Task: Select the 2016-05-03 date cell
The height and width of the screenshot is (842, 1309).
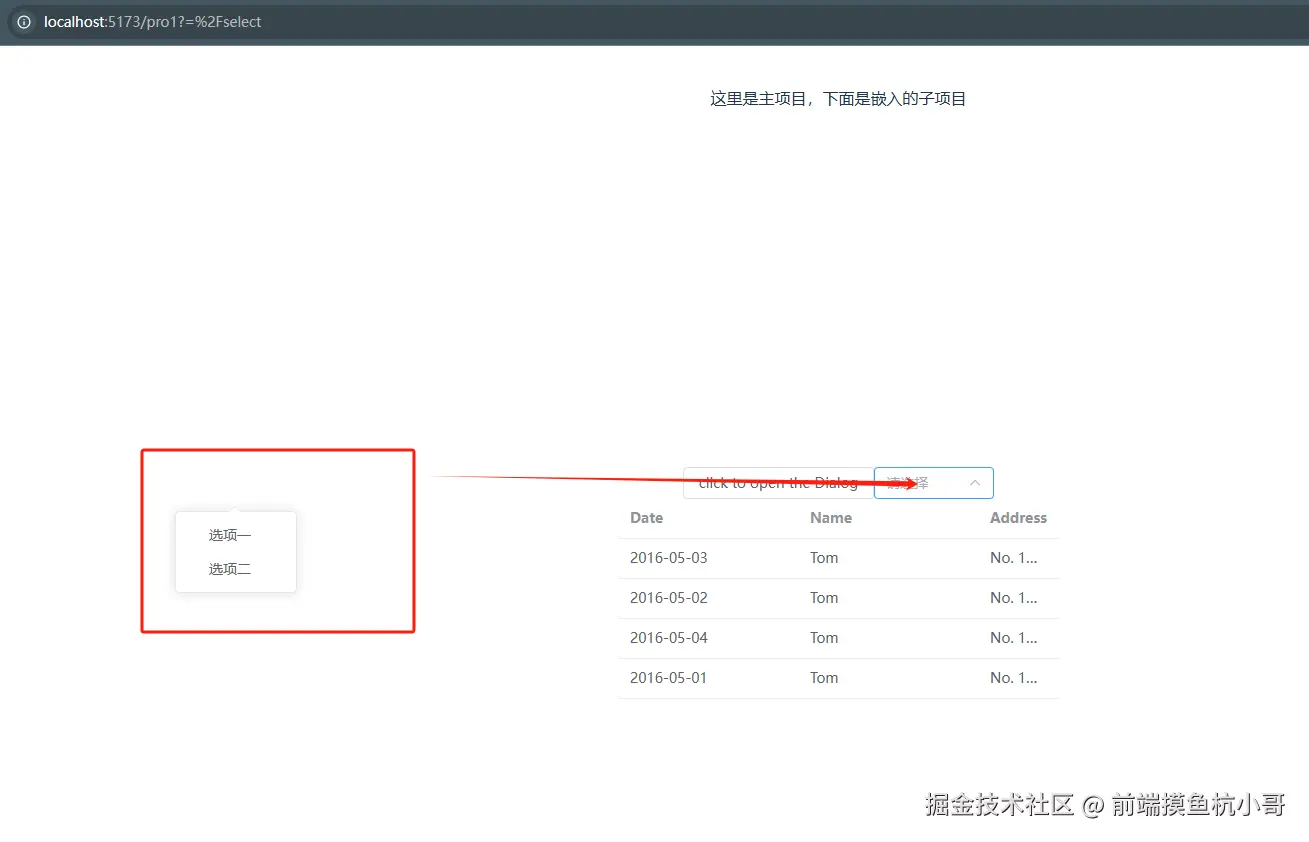Action: (x=668, y=558)
